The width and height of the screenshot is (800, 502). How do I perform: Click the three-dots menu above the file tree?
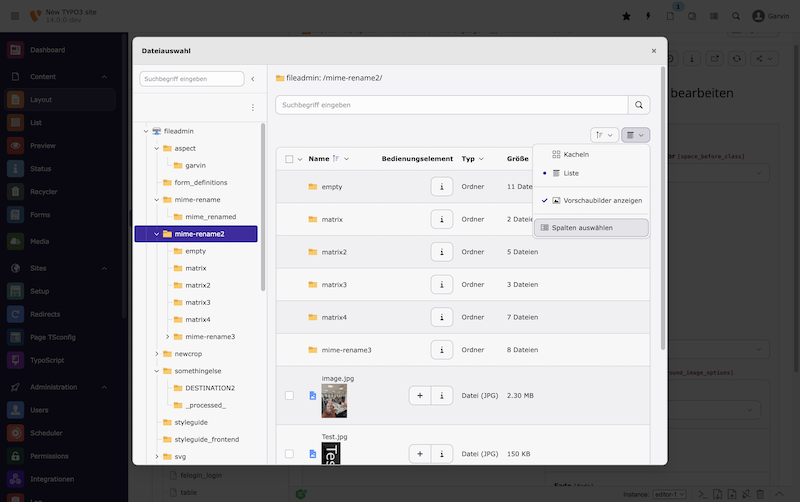[252, 107]
